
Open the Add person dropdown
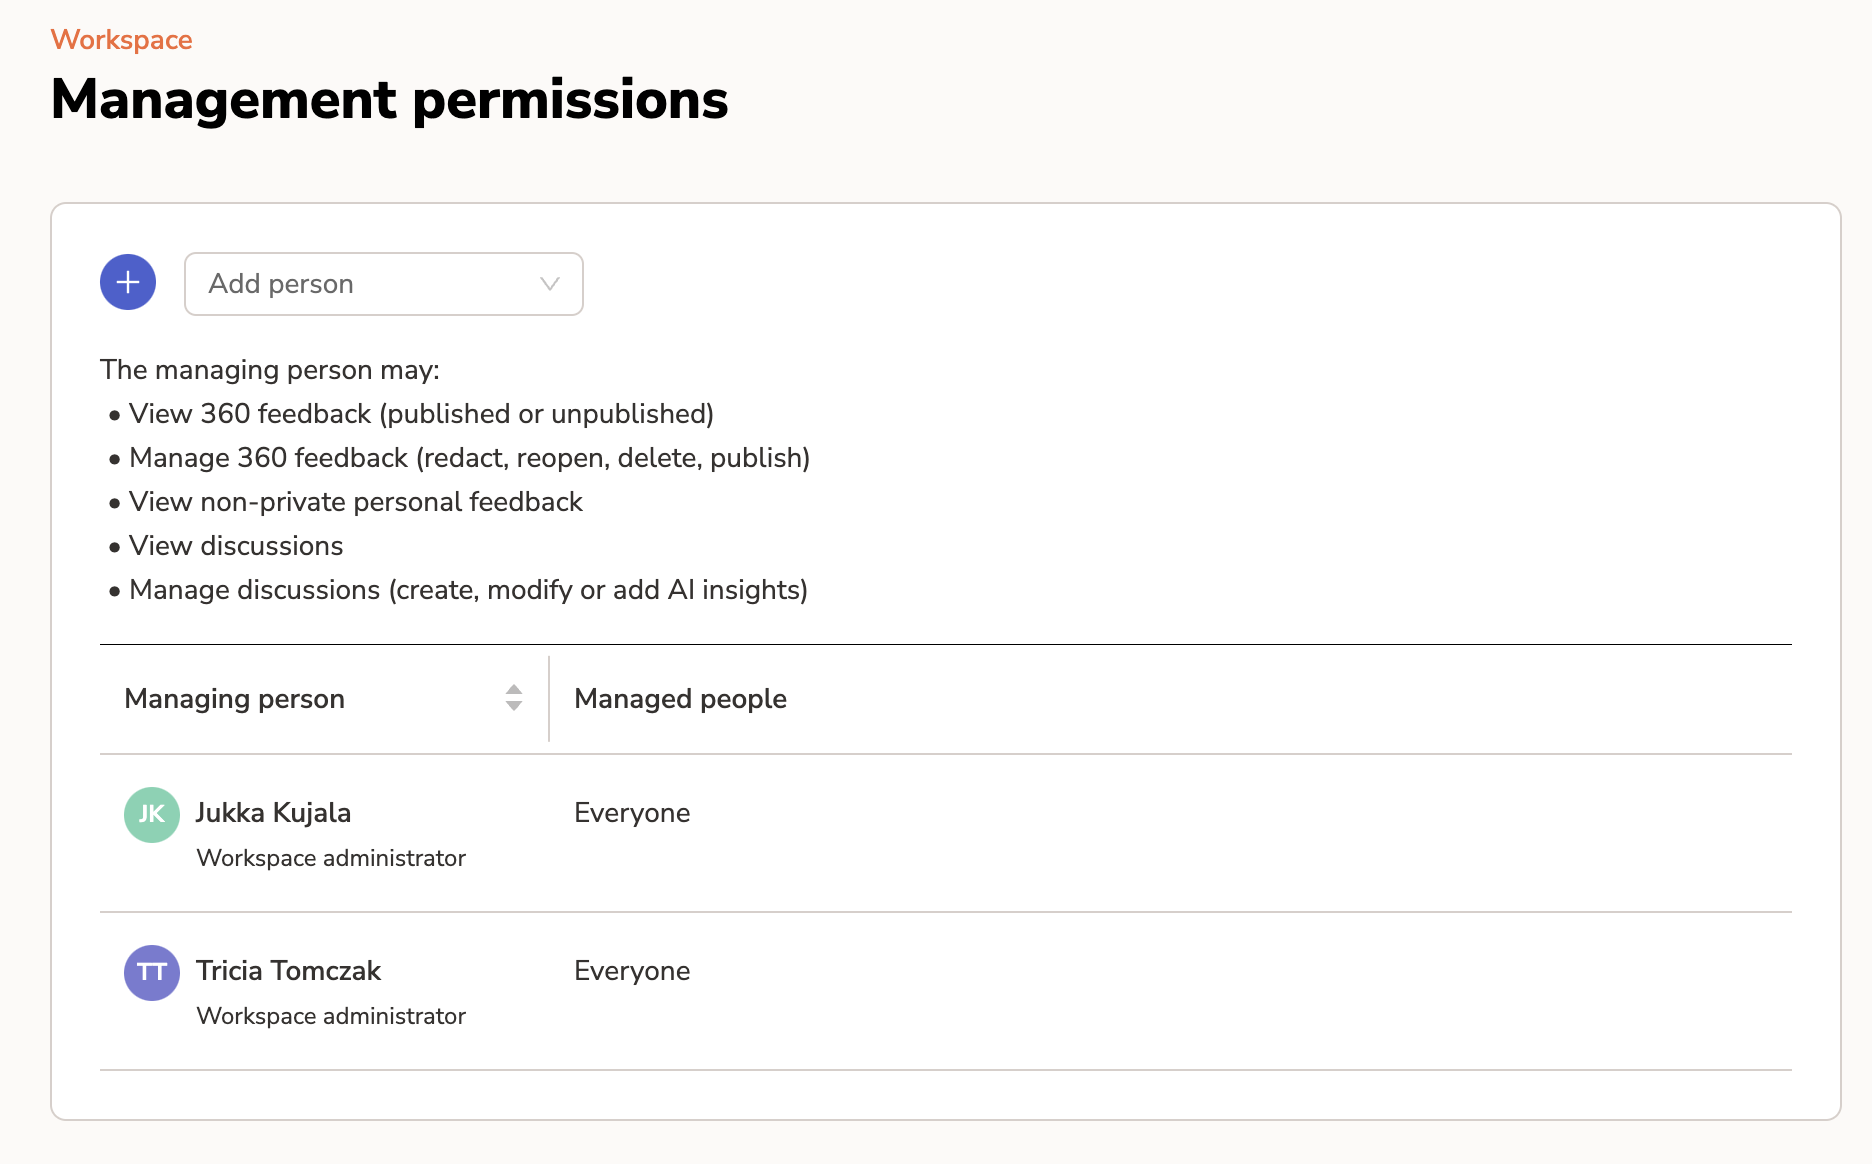(383, 284)
